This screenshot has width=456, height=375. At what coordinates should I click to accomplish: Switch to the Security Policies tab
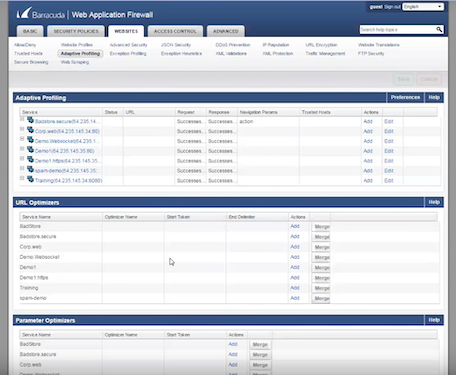(x=76, y=31)
